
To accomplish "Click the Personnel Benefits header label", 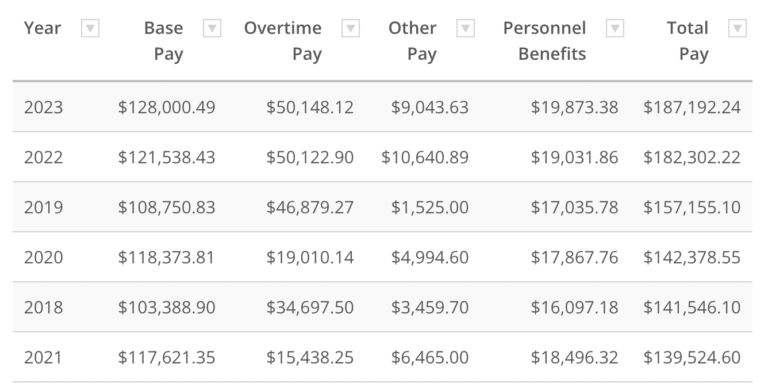I will (545, 41).
